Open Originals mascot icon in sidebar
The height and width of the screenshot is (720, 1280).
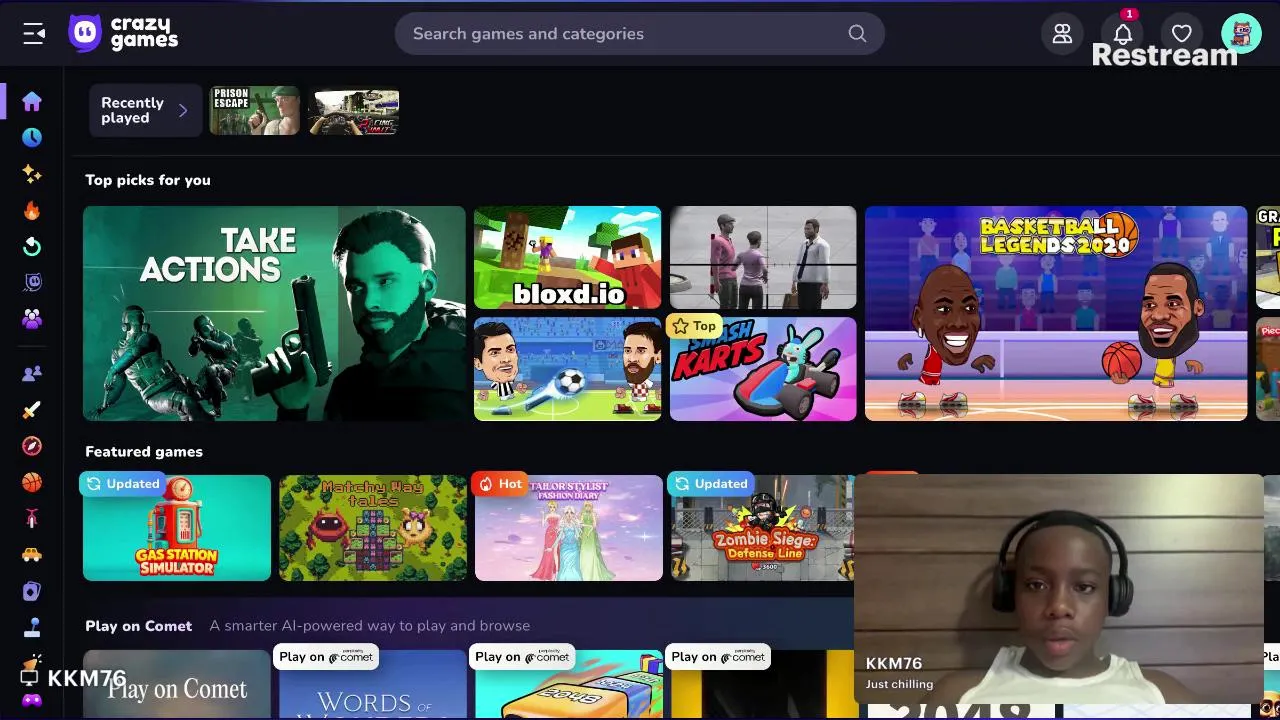click(32, 283)
